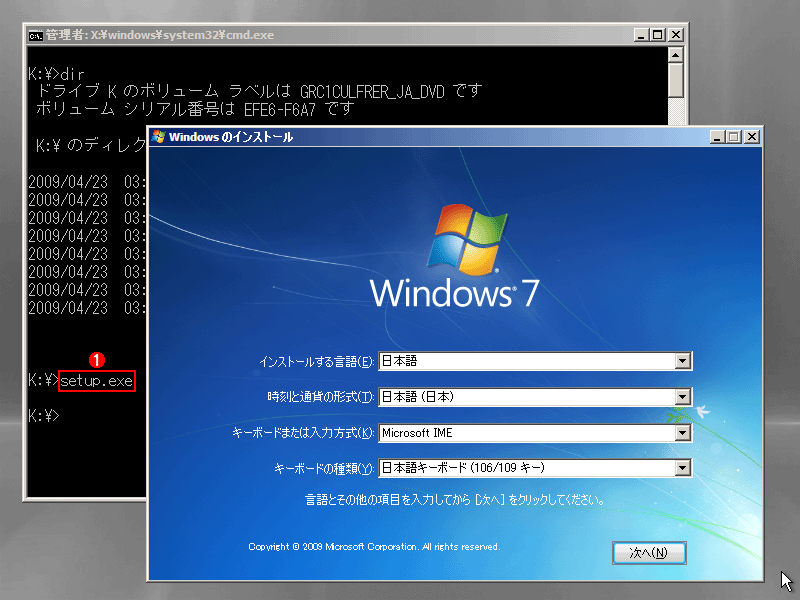Click the instruction text about clicking 次へ

click(455, 500)
